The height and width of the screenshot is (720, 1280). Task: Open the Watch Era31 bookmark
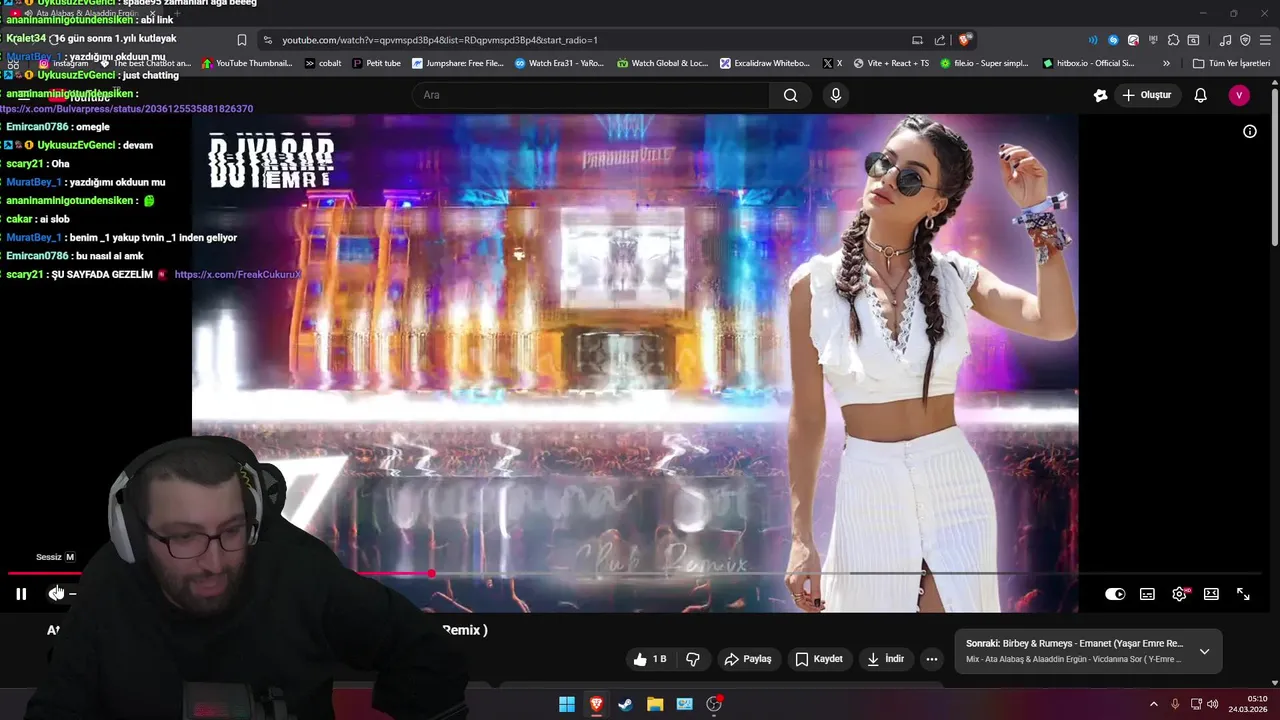click(559, 63)
